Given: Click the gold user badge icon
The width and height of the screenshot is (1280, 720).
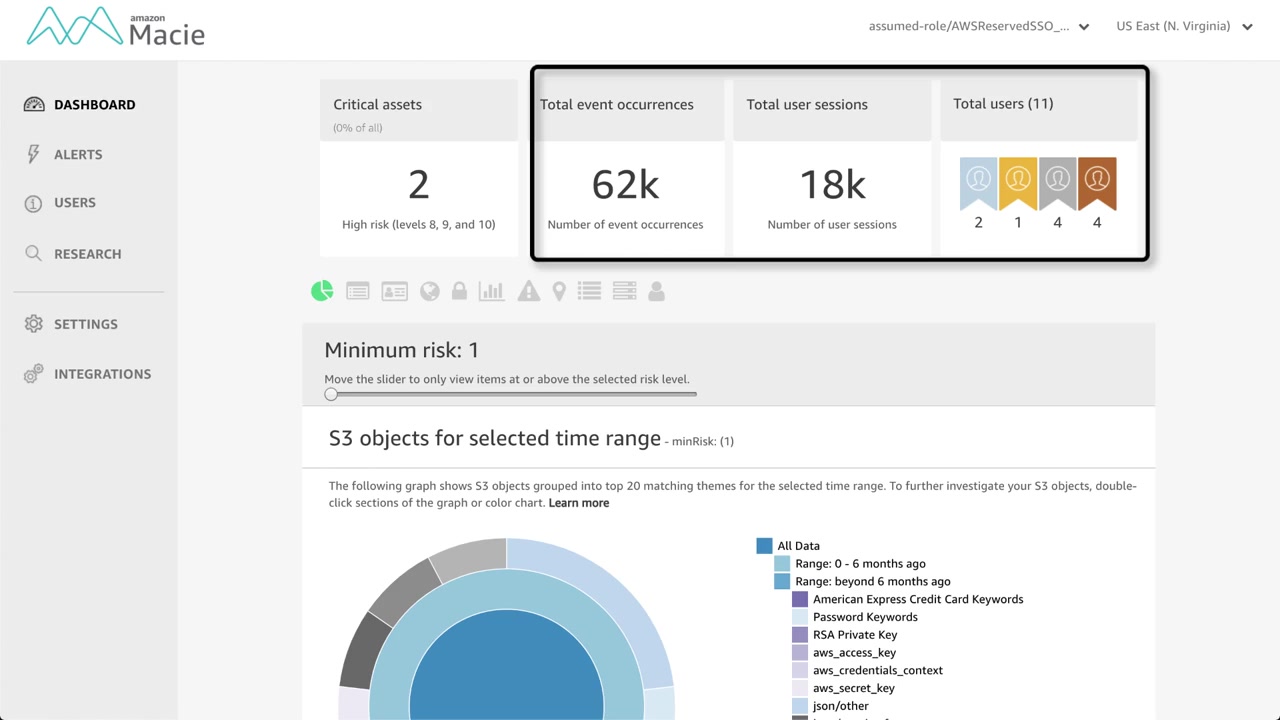Looking at the screenshot, I should click(x=1018, y=183).
